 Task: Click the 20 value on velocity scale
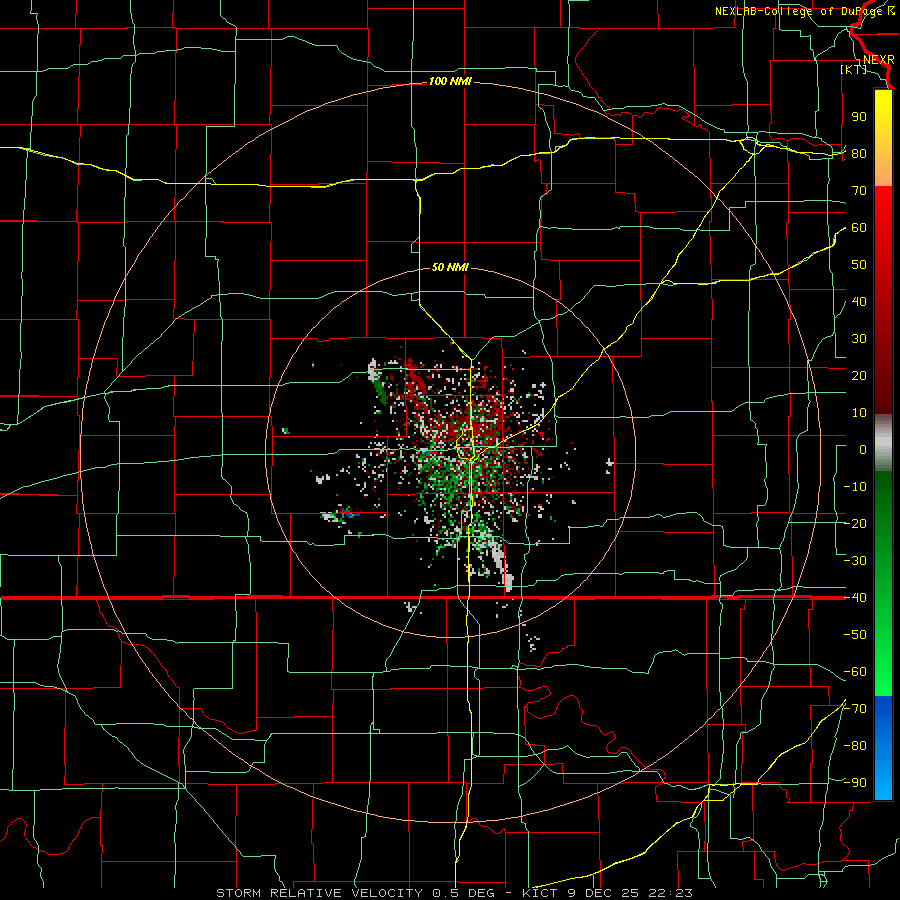[x=859, y=376]
